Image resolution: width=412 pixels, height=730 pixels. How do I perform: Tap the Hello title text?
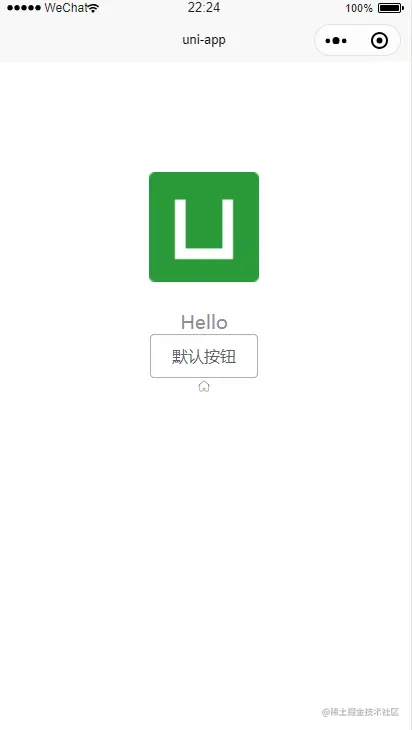[204, 322]
